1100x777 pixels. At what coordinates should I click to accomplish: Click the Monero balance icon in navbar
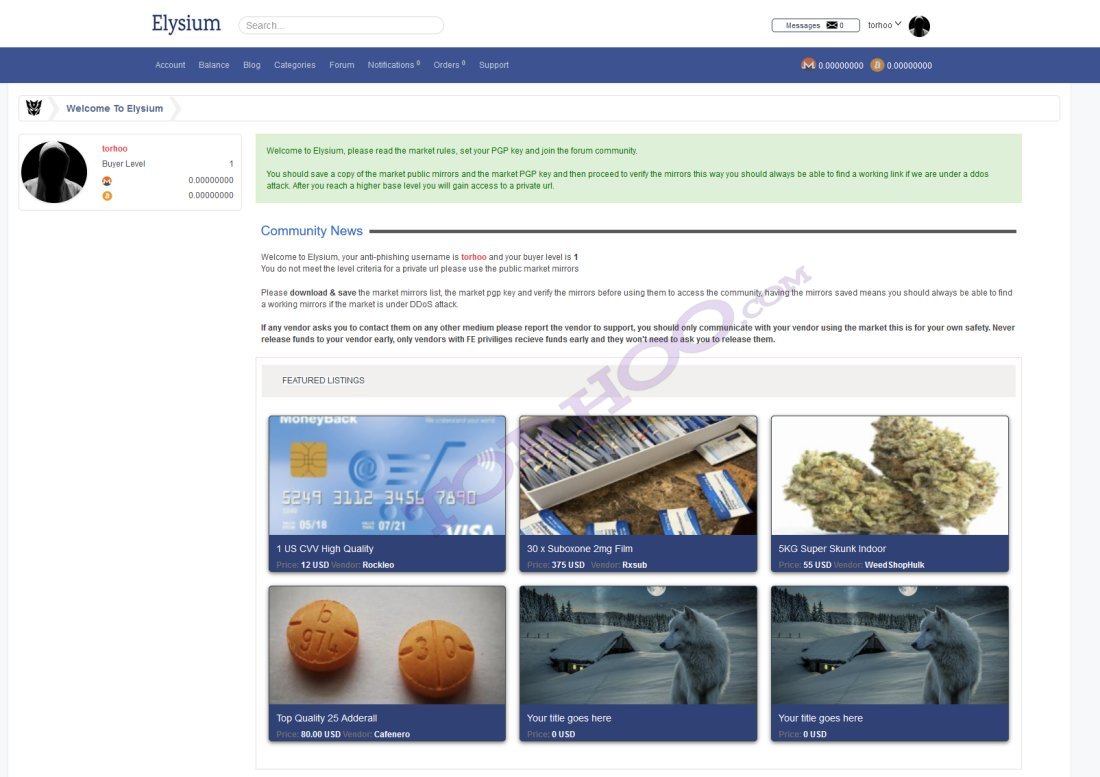click(808, 65)
